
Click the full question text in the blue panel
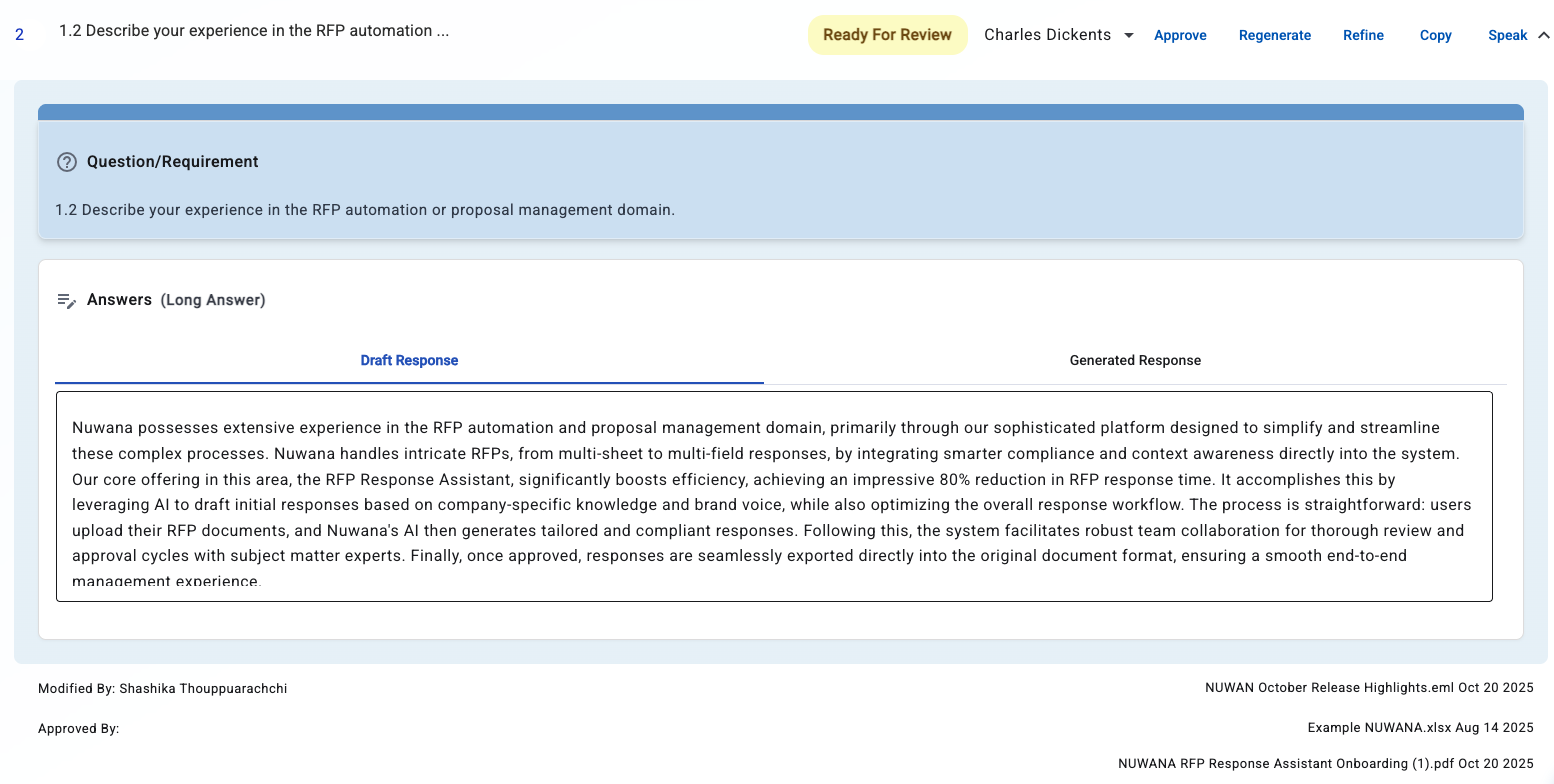tap(365, 210)
